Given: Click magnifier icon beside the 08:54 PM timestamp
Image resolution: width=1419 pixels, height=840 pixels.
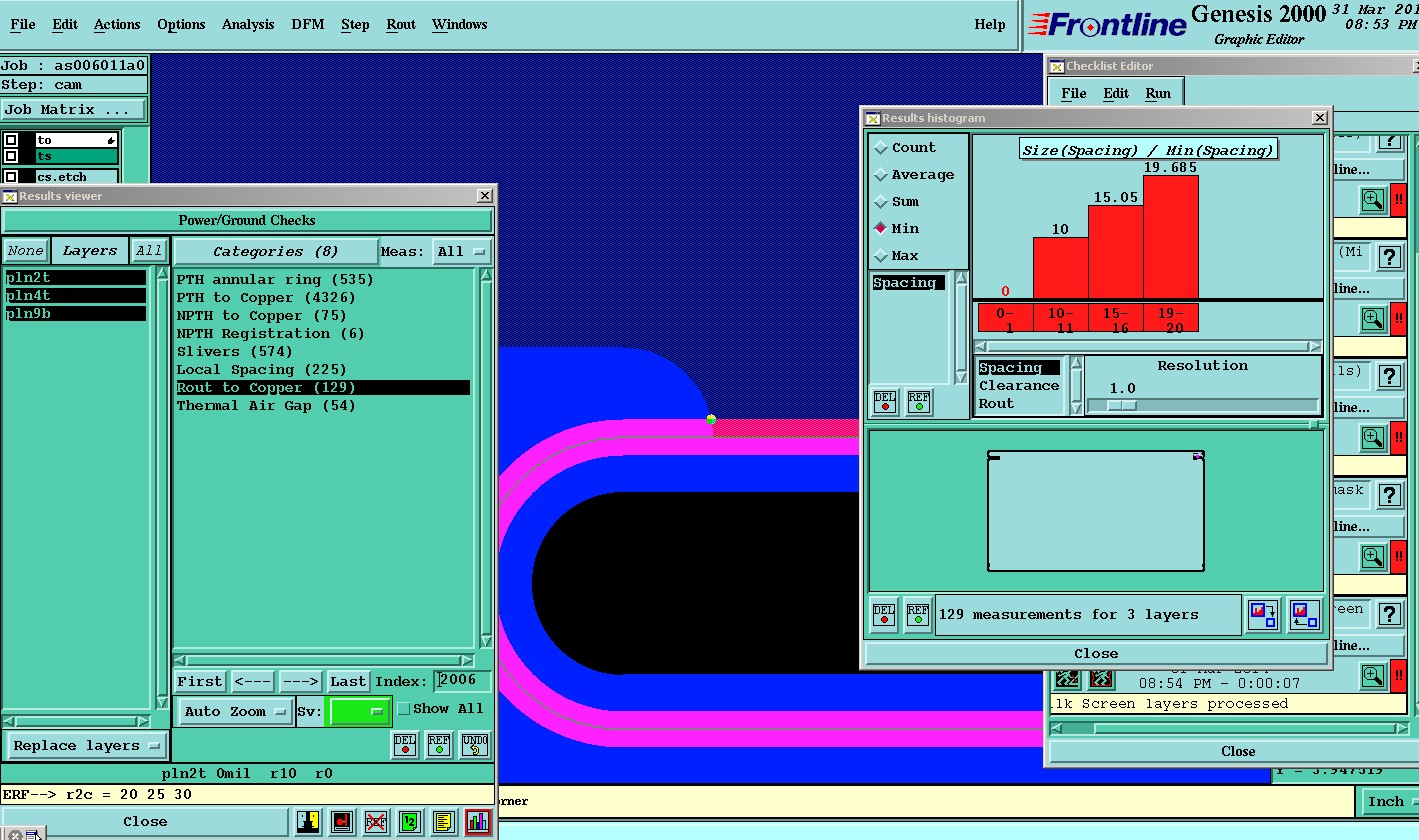Looking at the screenshot, I should pyautogui.click(x=1373, y=676).
